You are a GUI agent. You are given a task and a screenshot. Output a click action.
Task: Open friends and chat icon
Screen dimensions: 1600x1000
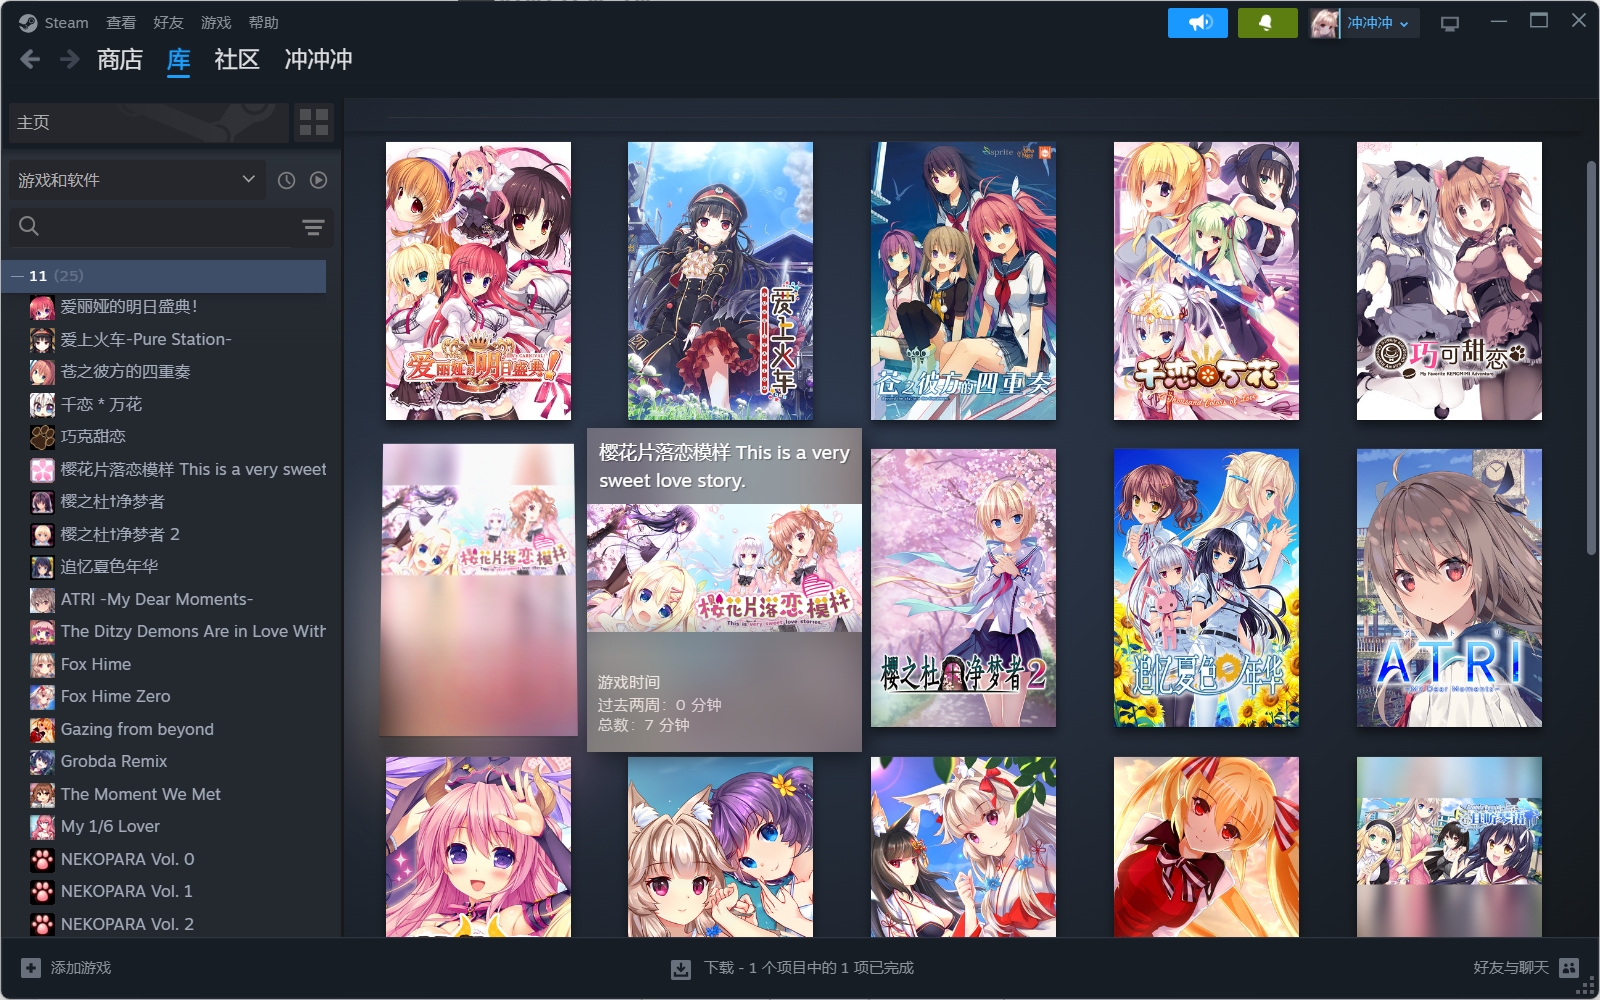1569,968
